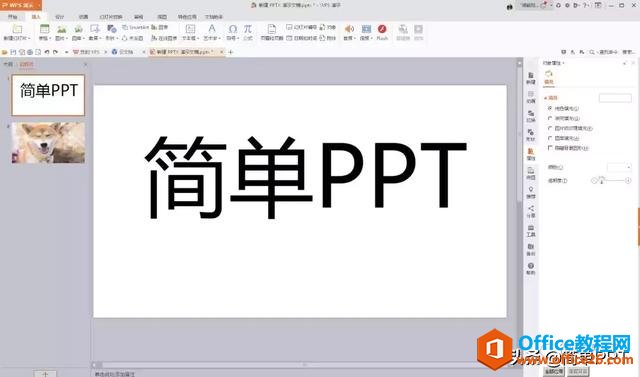This screenshot has width=640, height=377.
Task: Switch to the View ribbon tab
Action: point(162,17)
